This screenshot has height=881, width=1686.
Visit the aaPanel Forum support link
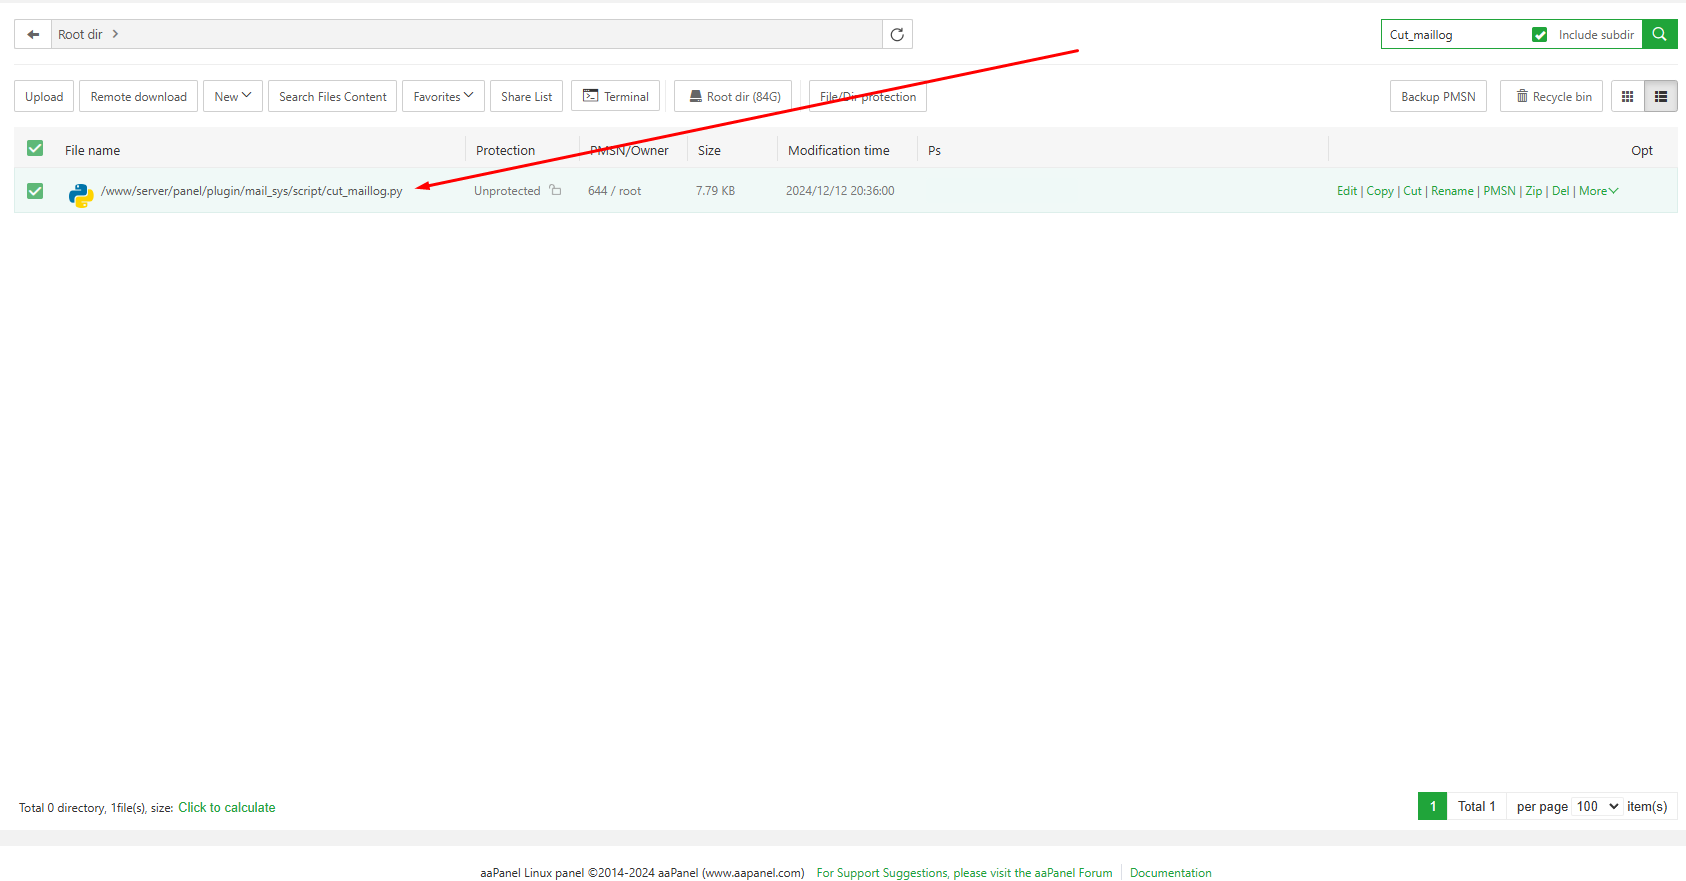click(x=964, y=873)
